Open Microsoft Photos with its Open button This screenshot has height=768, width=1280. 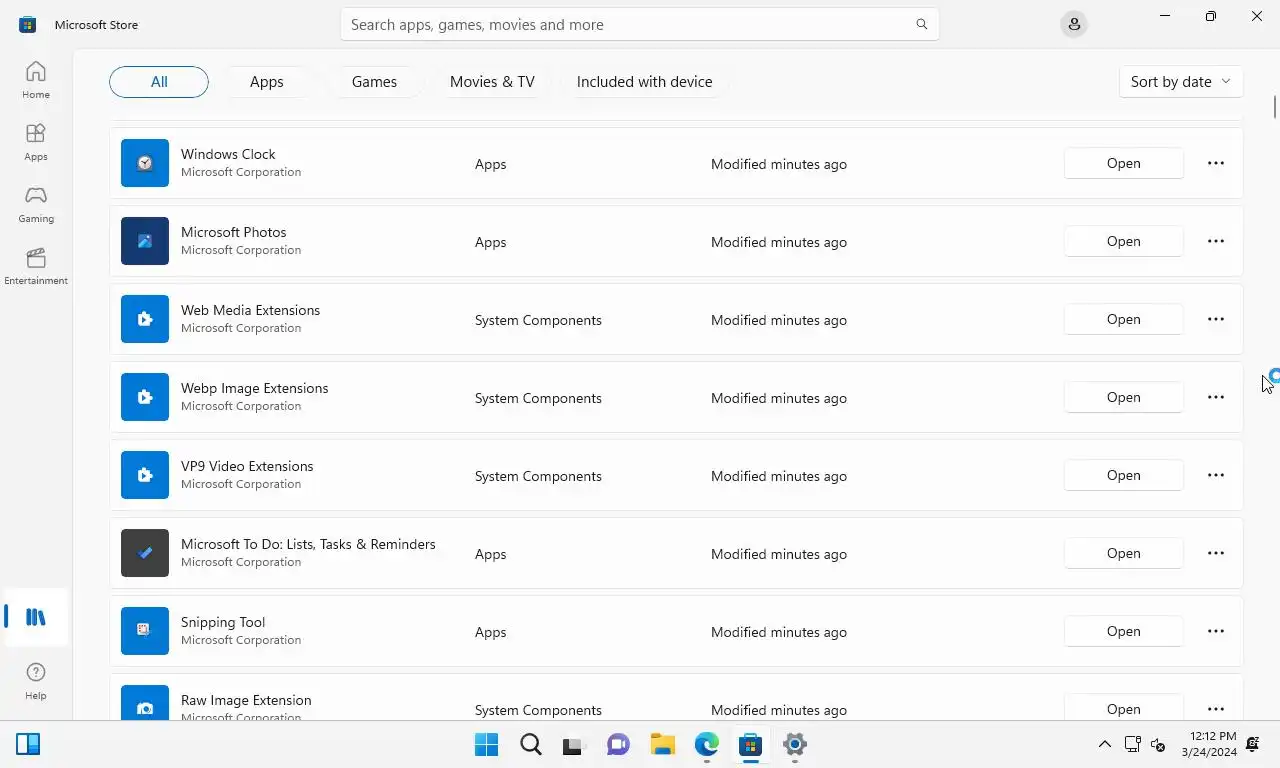1124,241
